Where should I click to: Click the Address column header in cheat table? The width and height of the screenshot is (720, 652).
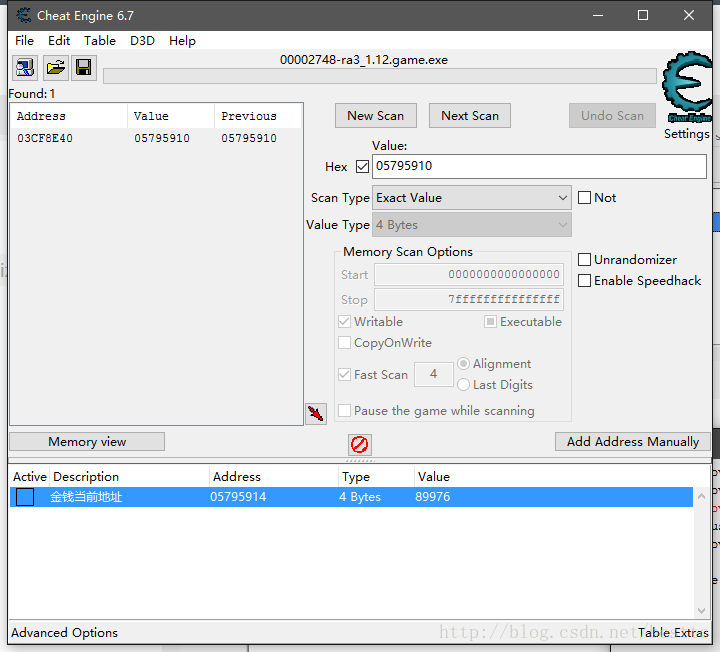(x=274, y=477)
